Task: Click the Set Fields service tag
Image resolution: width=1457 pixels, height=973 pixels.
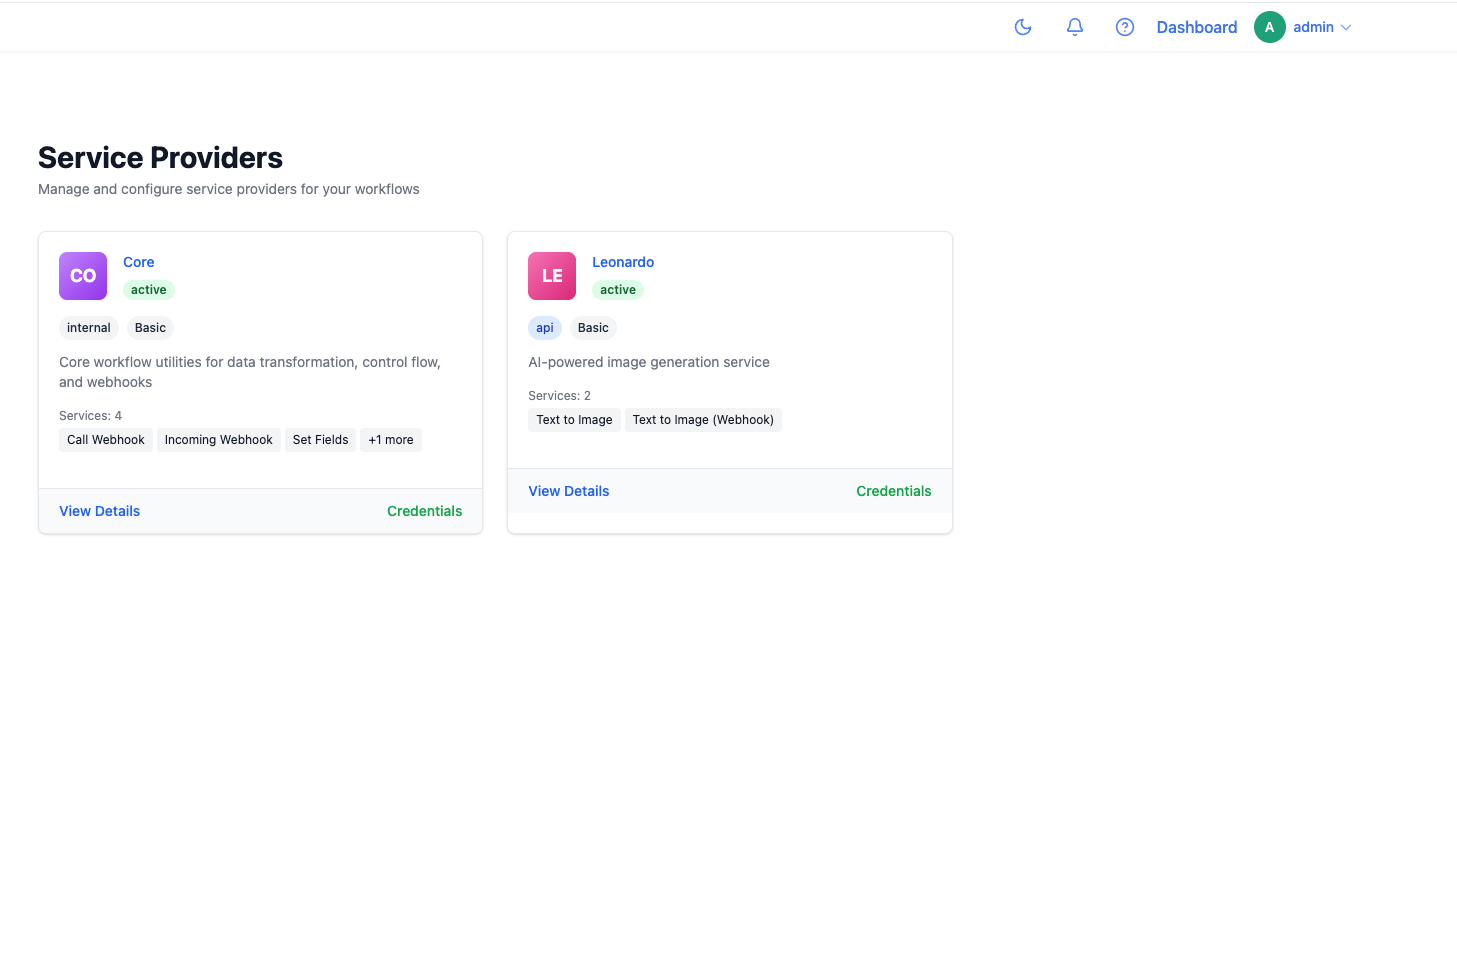Action: point(320,440)
